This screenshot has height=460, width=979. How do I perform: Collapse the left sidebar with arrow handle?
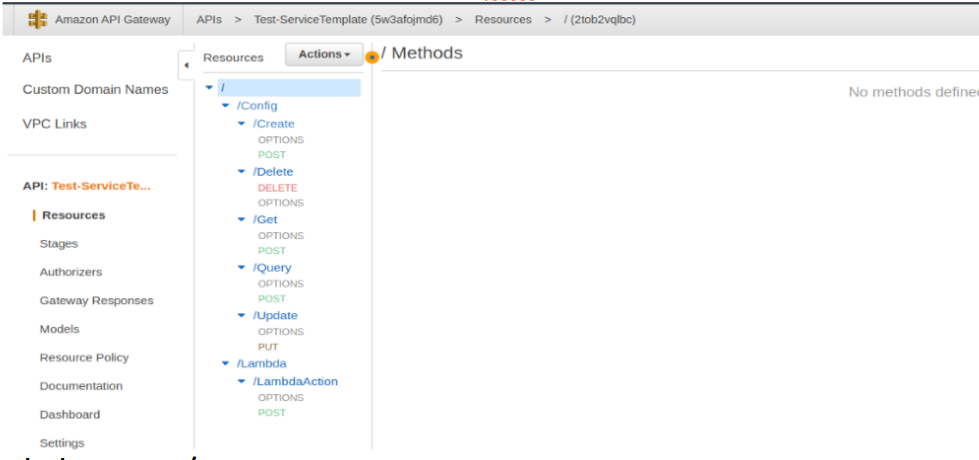[x=185, y=67]
